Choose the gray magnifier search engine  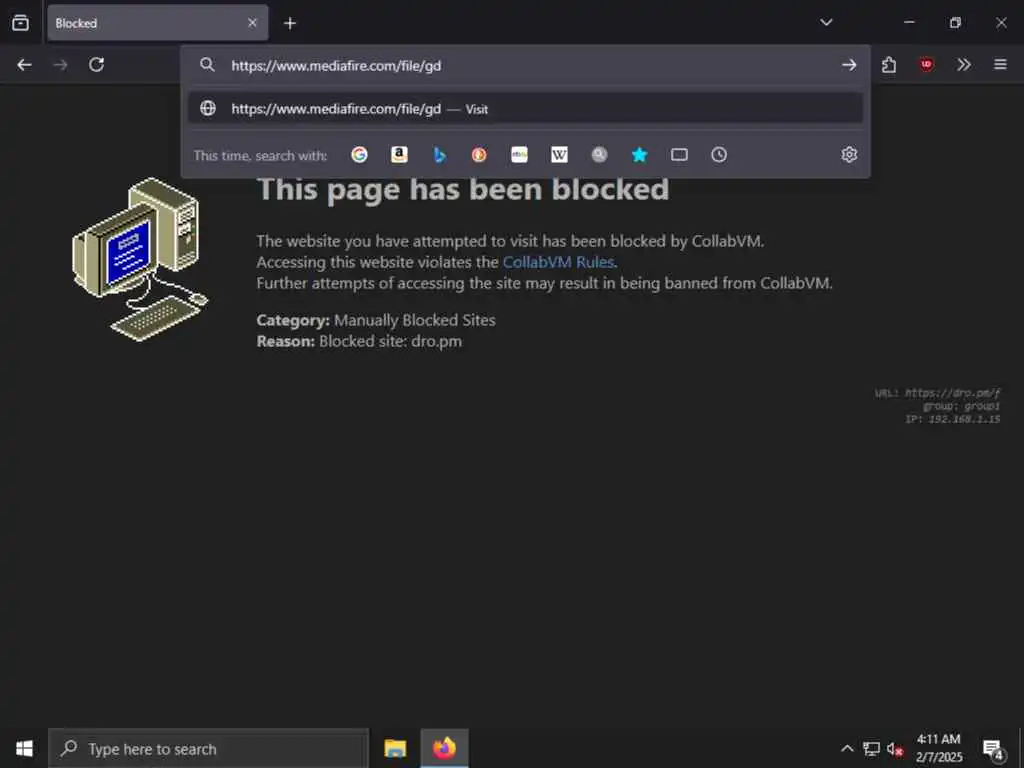click(x=599, y=155)
